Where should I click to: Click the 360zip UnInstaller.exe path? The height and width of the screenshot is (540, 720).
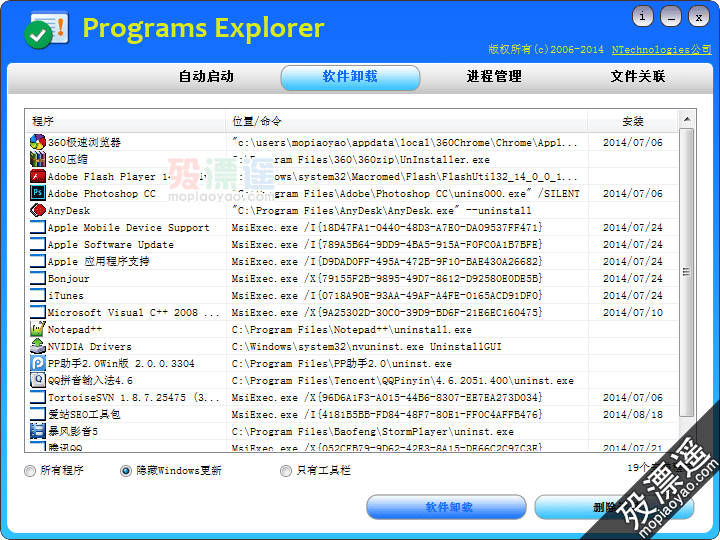tap(361, 160)
